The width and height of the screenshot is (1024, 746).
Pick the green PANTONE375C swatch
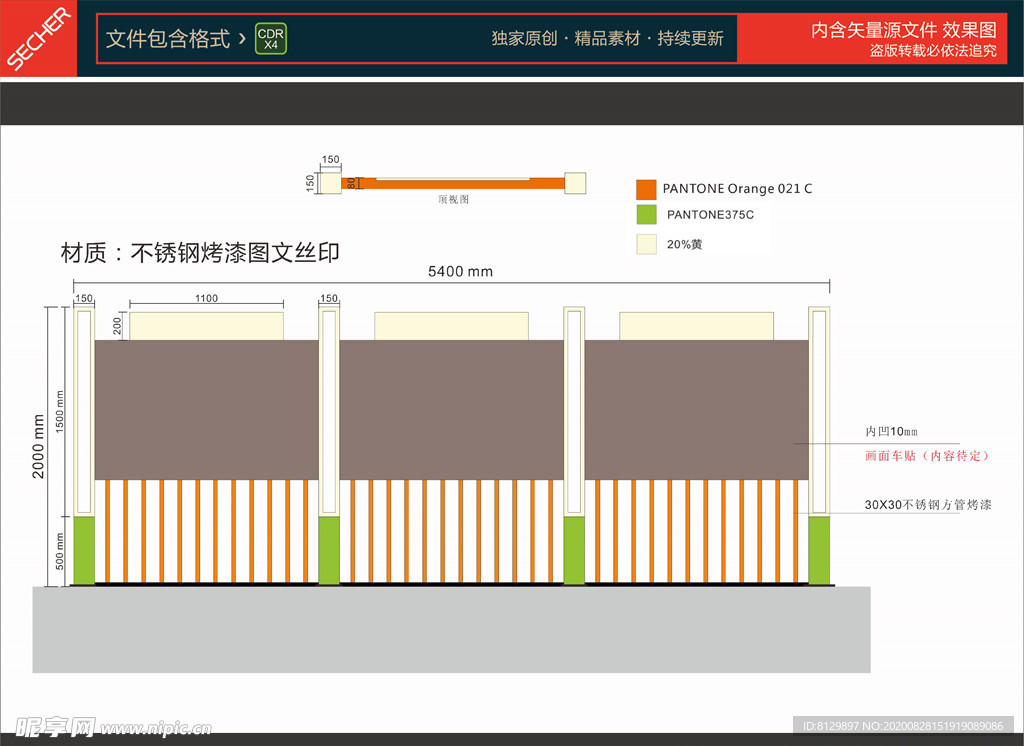coord(646,214)
